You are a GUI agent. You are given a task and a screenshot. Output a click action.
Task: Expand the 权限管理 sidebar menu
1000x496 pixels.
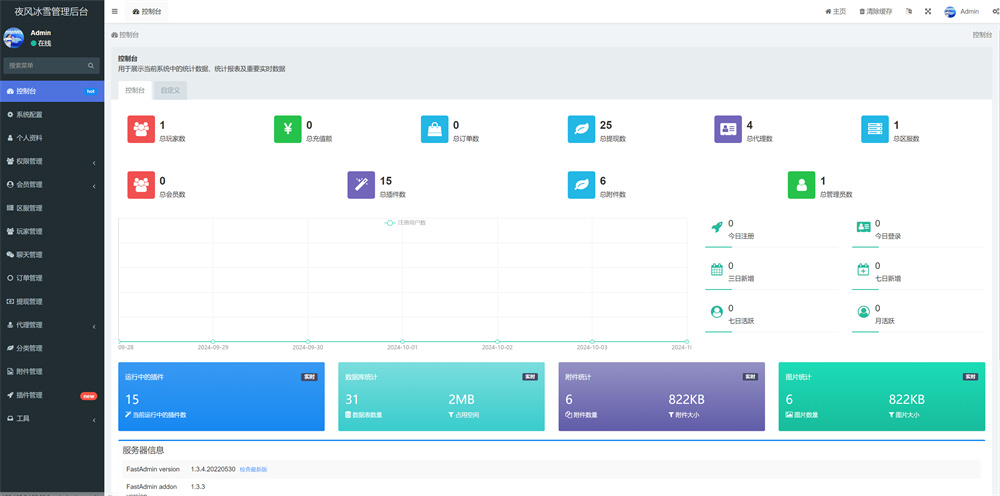tap(52, 161)
